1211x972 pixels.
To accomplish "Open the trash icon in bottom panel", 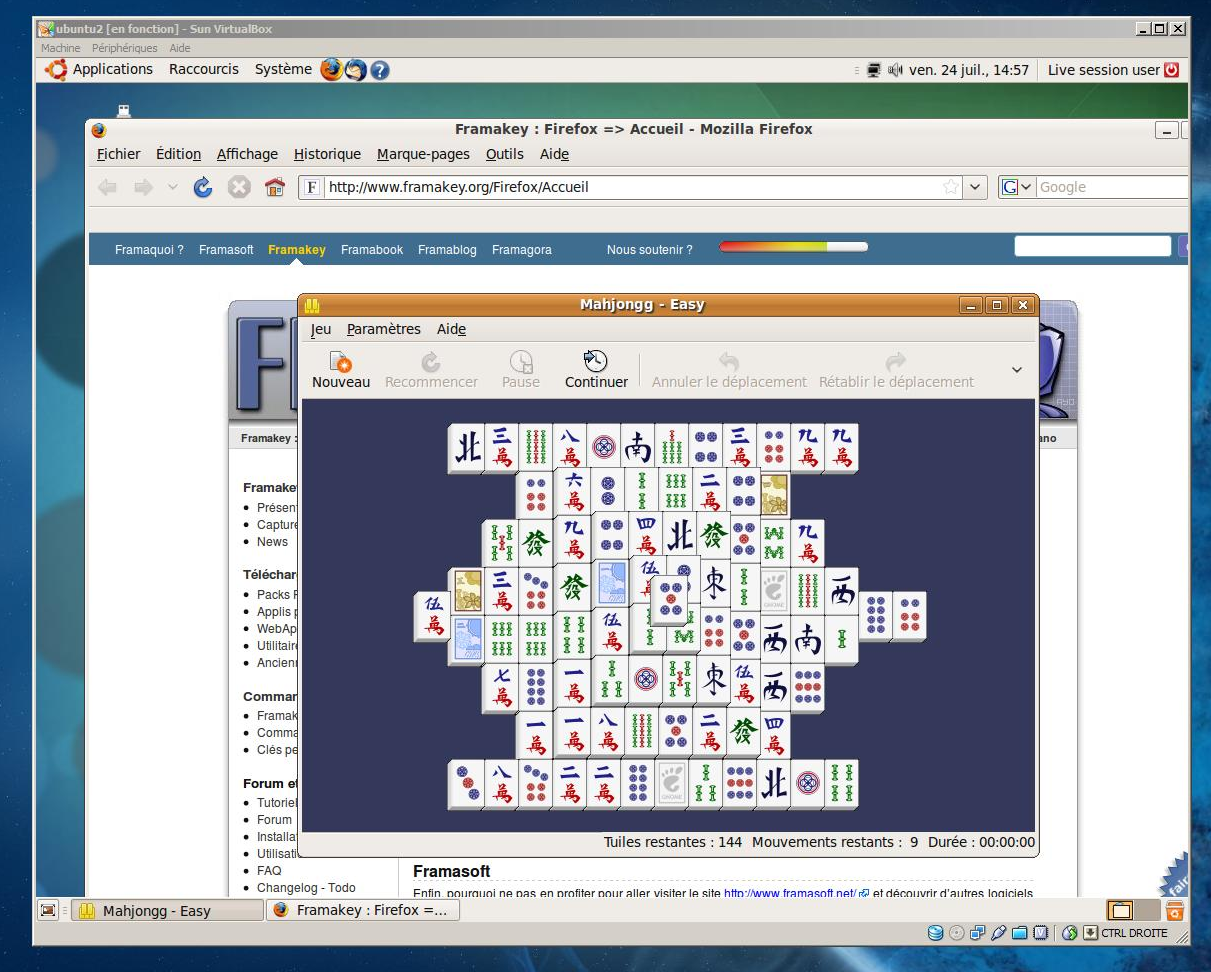I will click(1175, 910).
